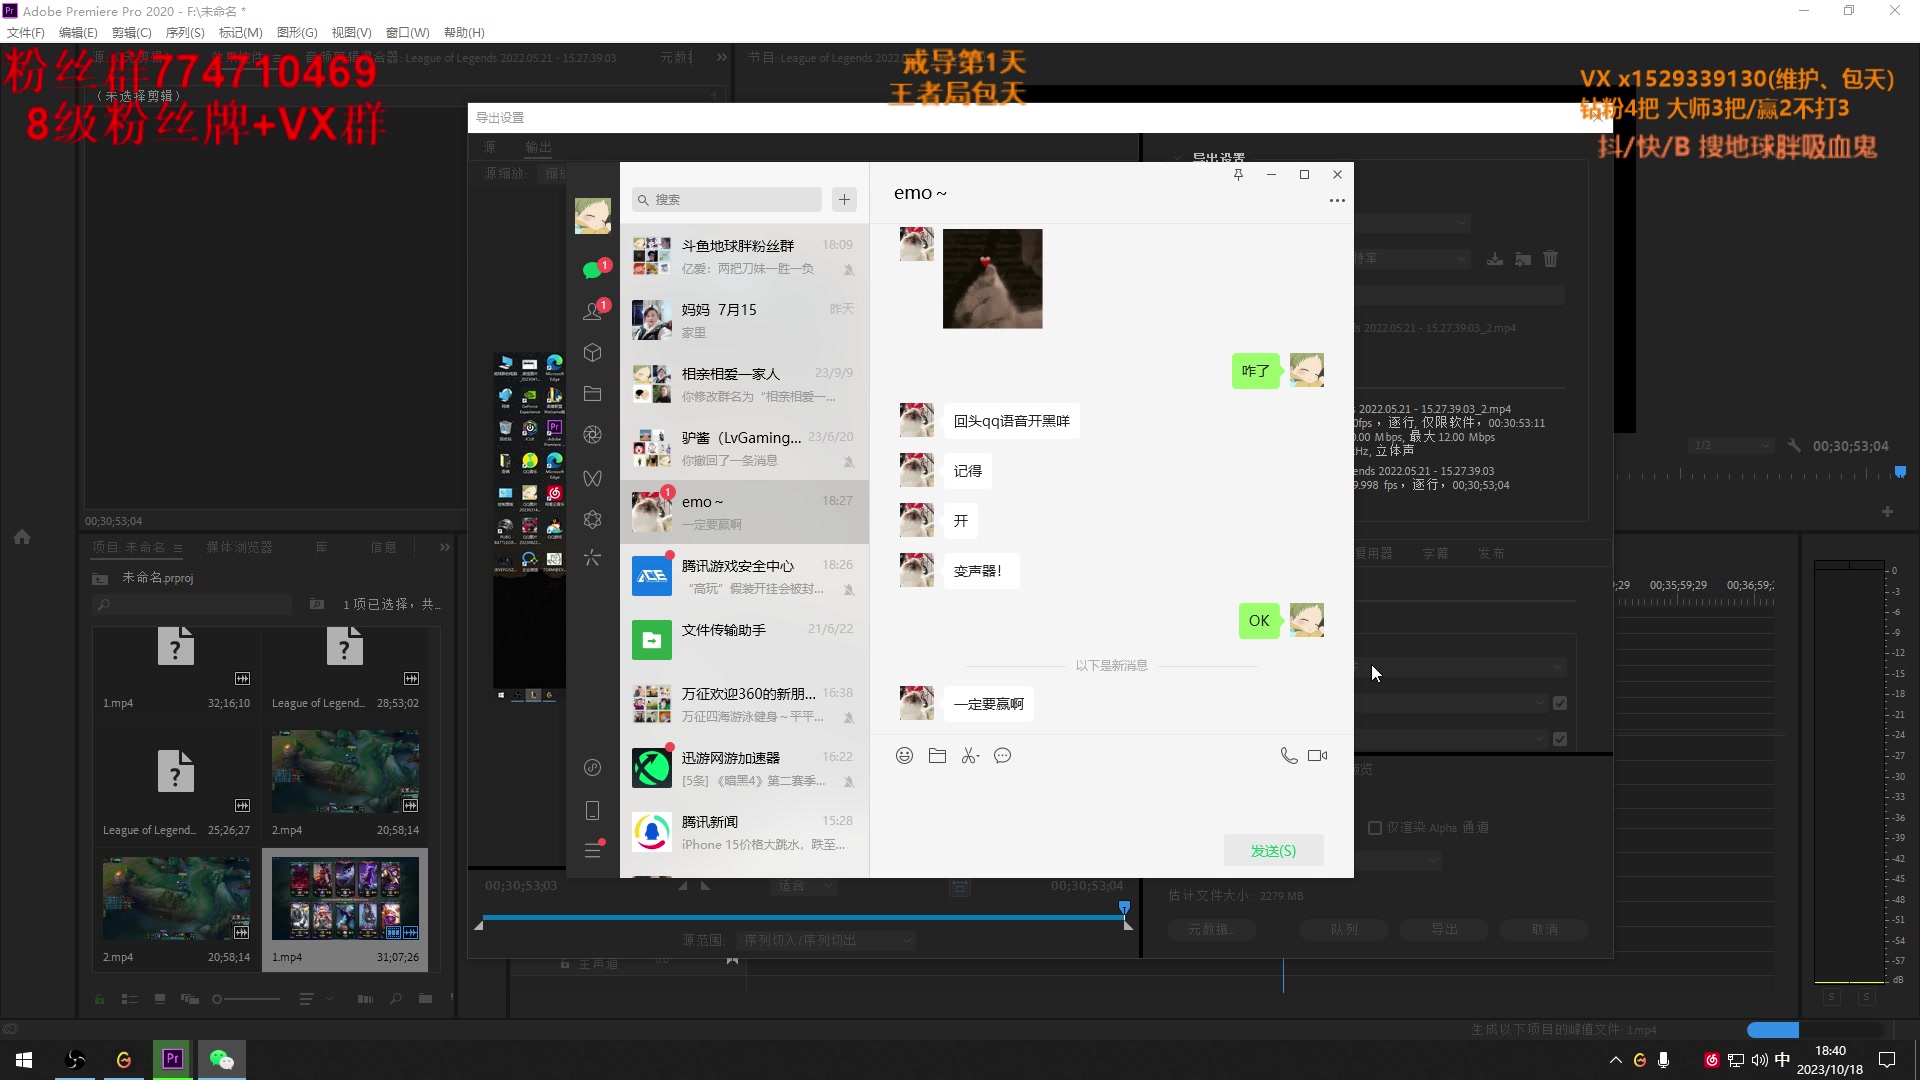Open Windows Start menu
This screenshot has height=1080, width=1920.
pos(24,1060)
